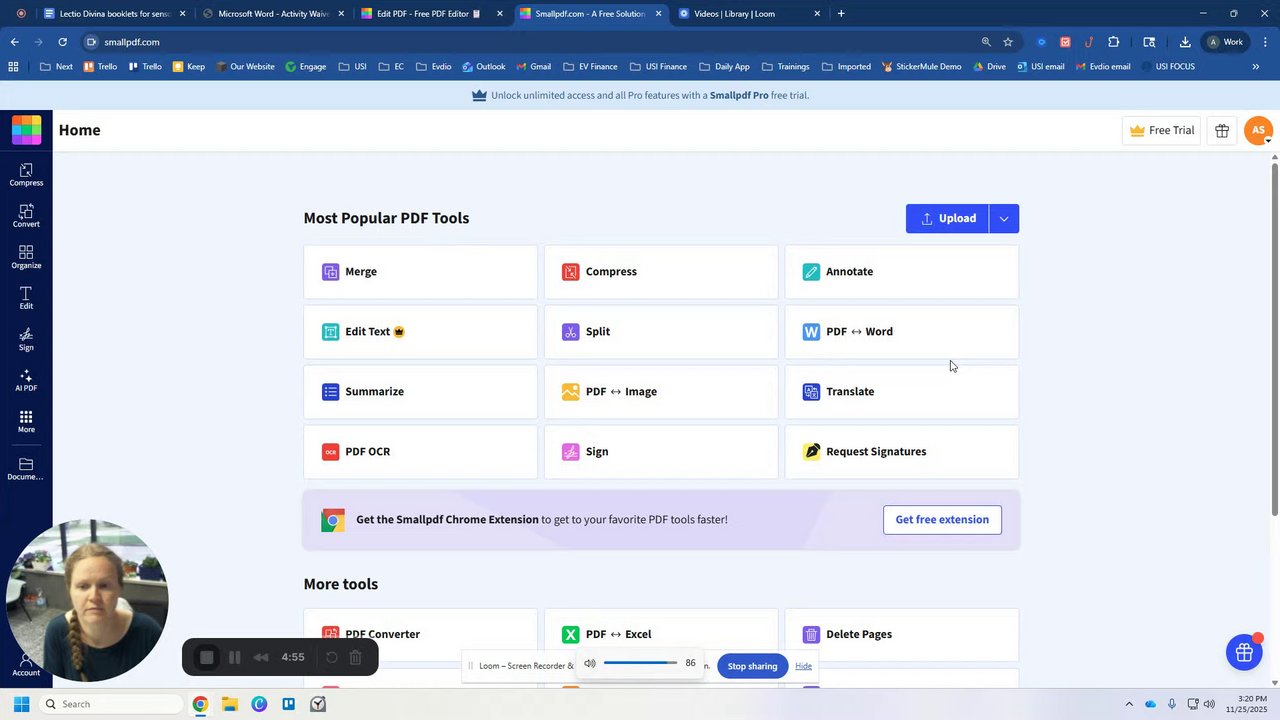Click the Chrome taskbar icon

[x=200, y=704]
